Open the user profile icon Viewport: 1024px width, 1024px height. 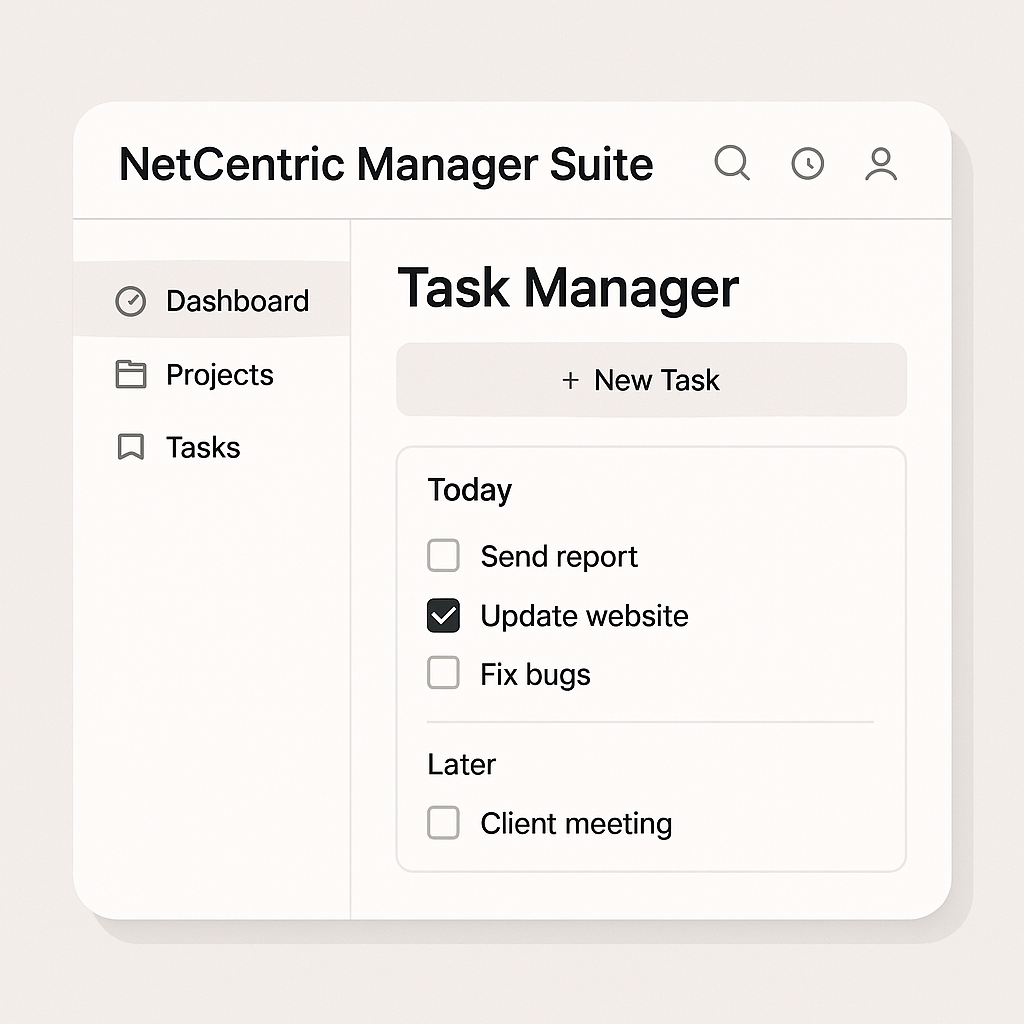coord(881,164)
